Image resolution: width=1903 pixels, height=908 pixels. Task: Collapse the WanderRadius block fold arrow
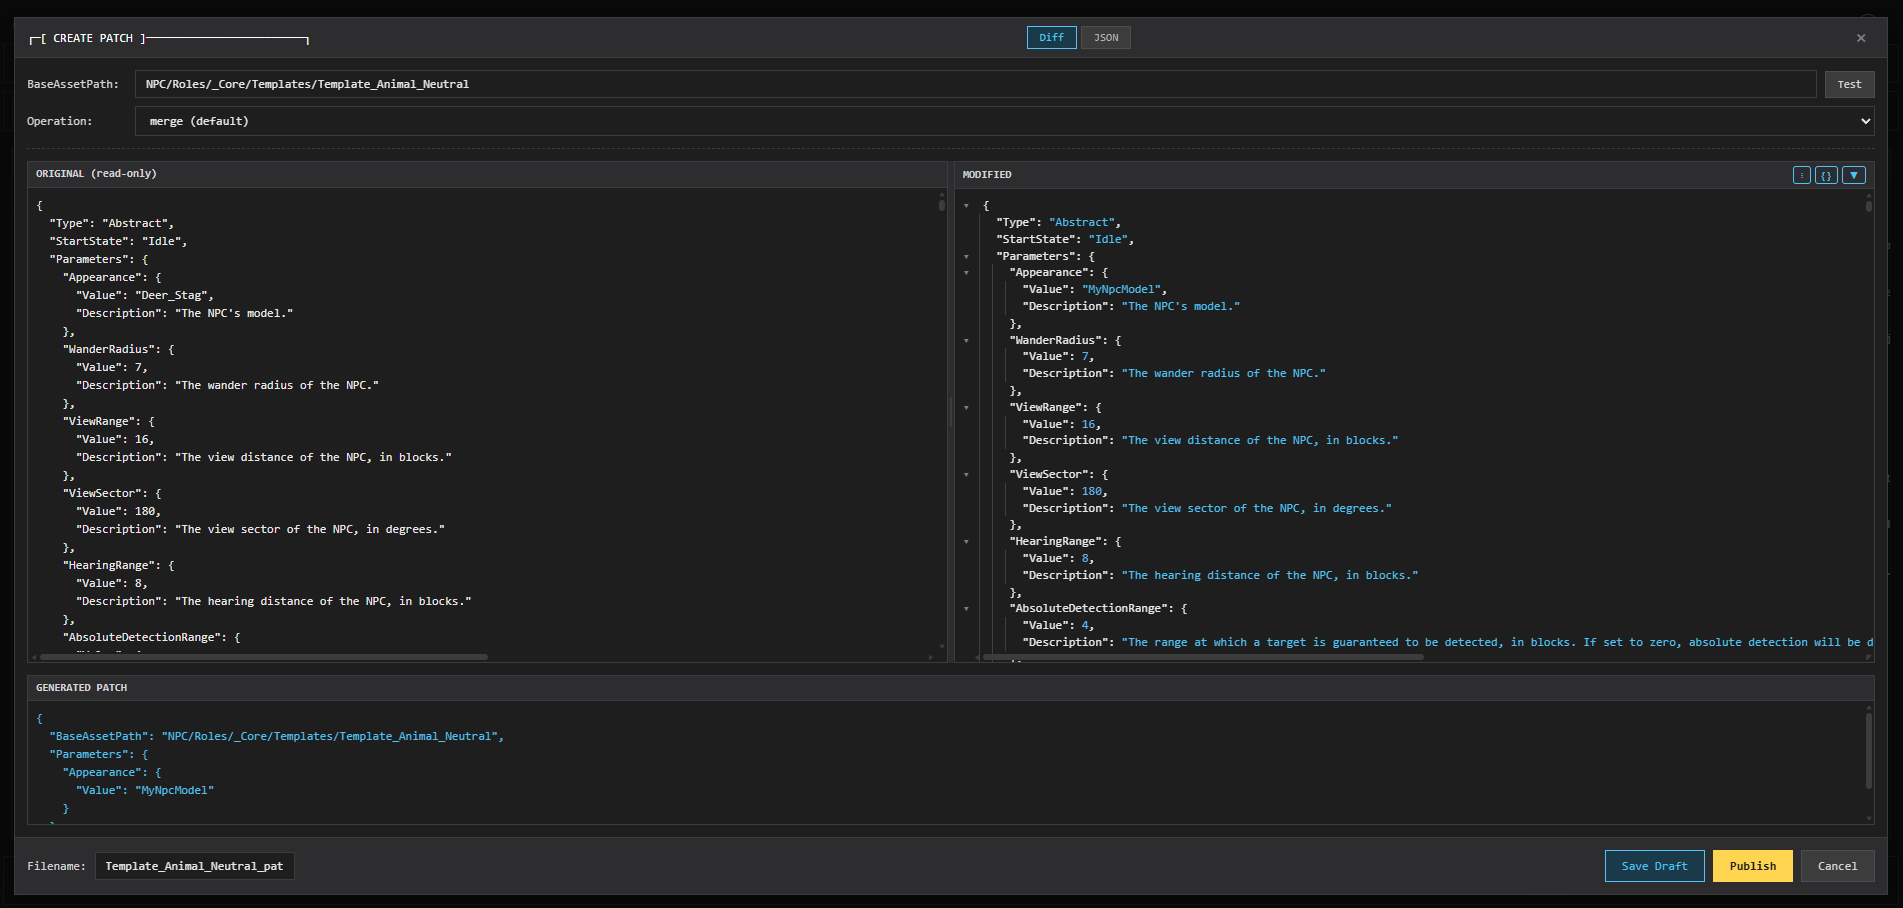pyautogui.click(x=966, y=341)
